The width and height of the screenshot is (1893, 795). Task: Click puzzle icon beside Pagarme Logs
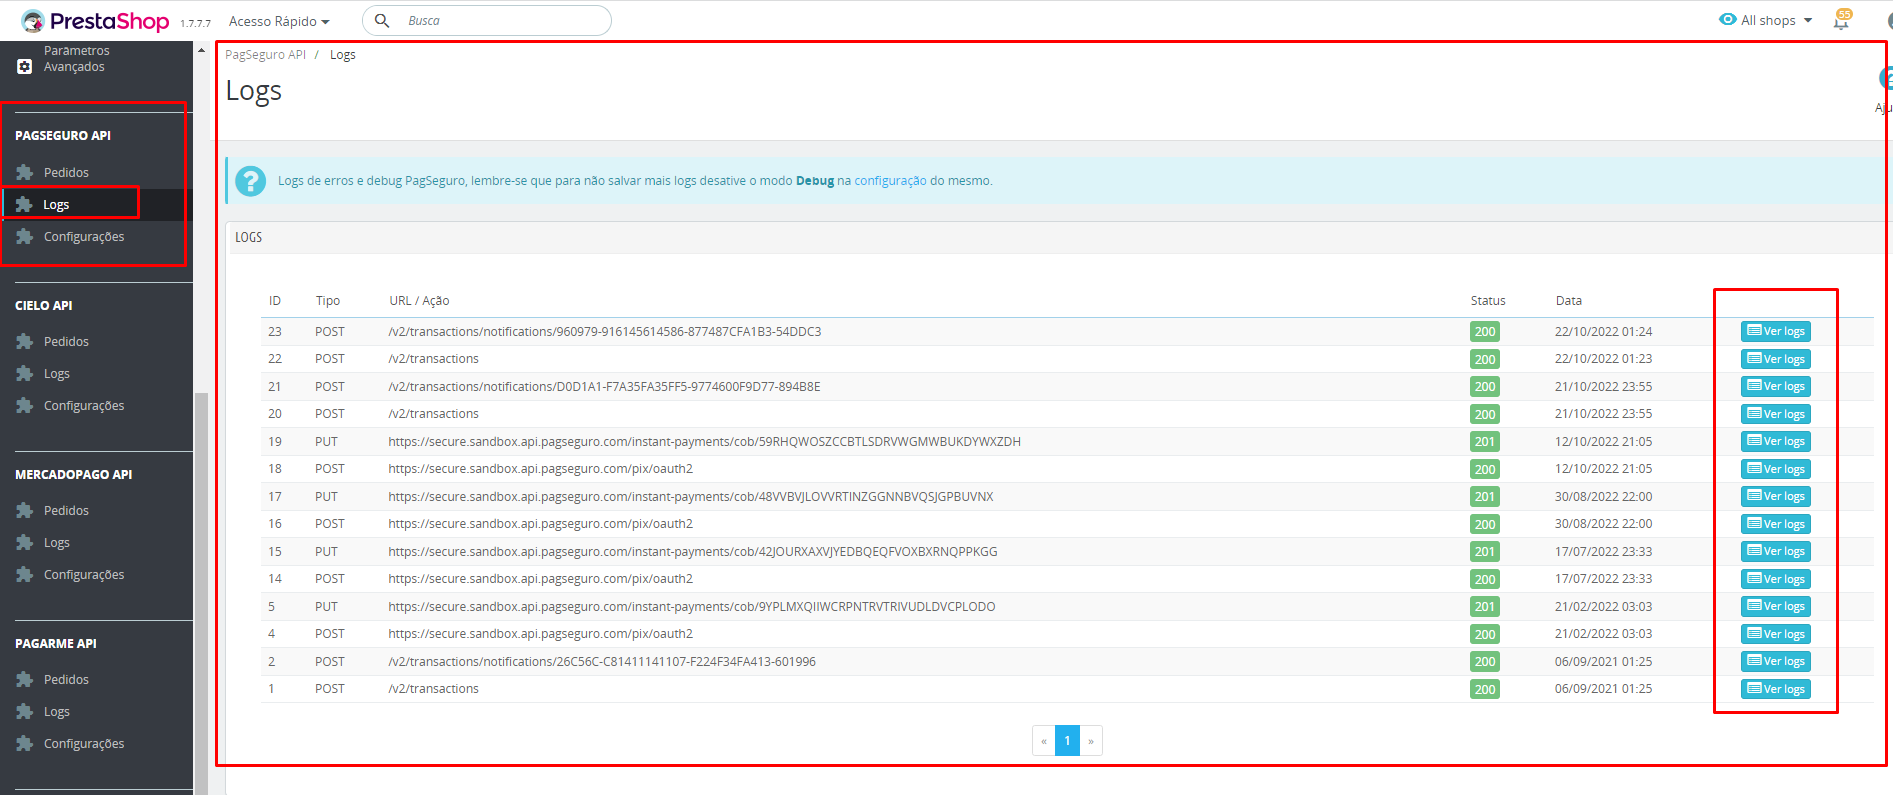[25, 711]
